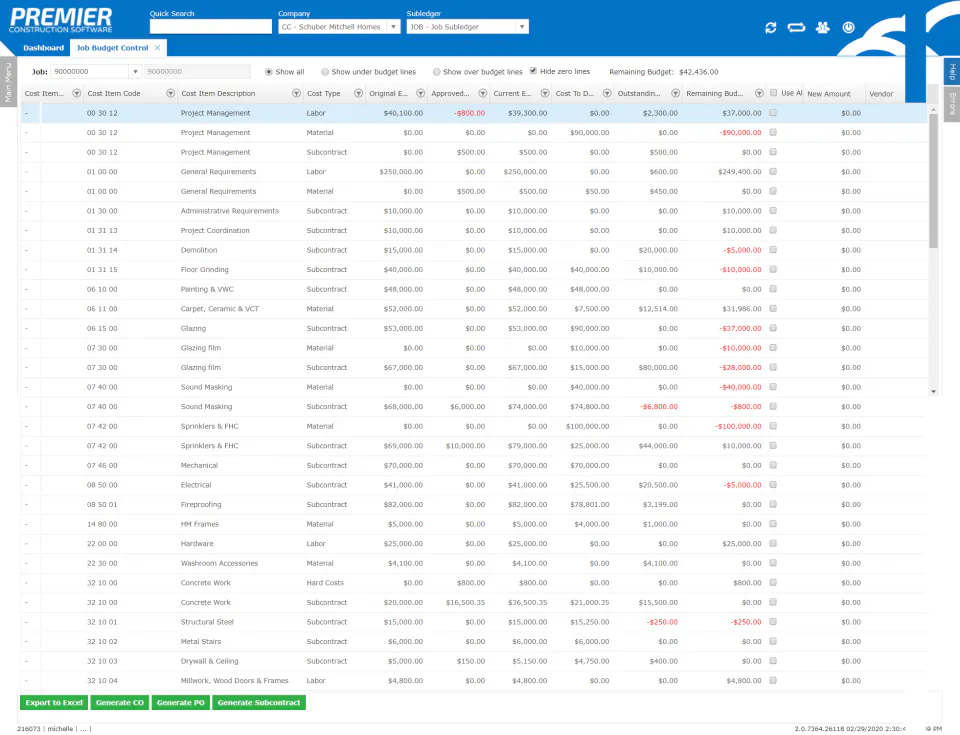Enable Show under budget lines option
The height and width of the screenshot is (735, 960).
pyautogui.click(x=324, y=71)
